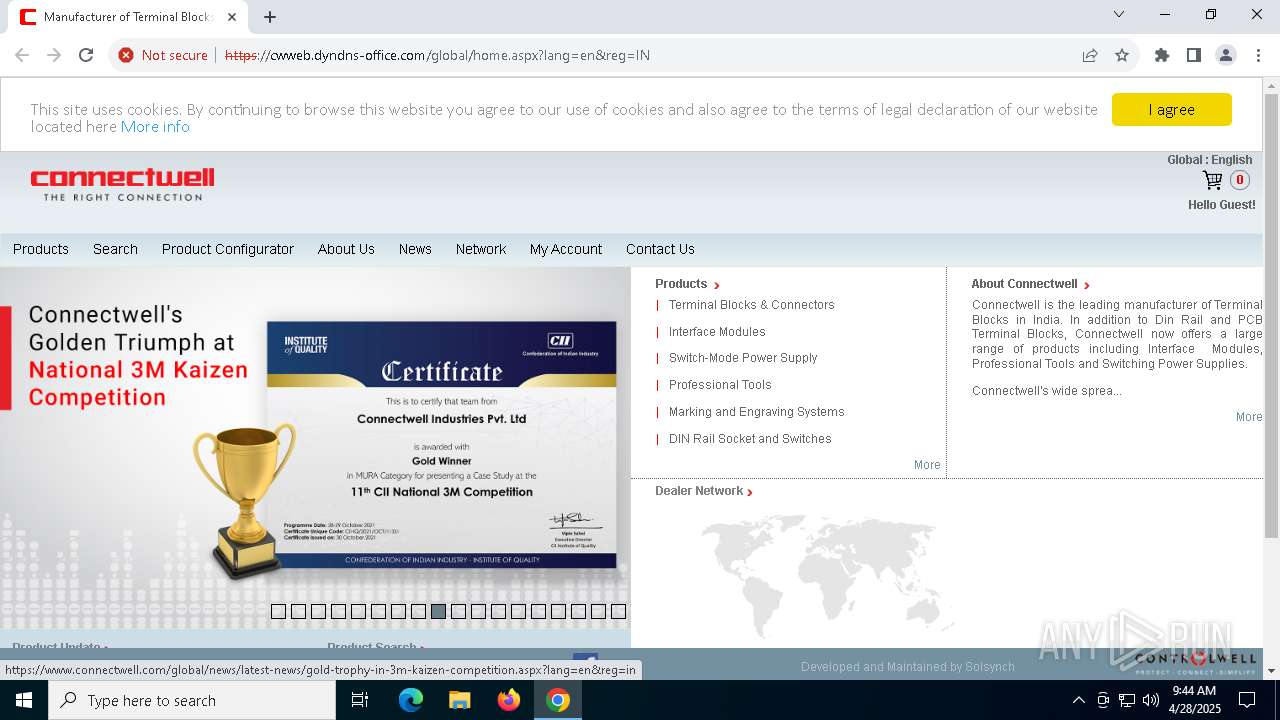The width and height of the screenshot is (1280, 720).
Task: Click the cart item count badge
Action: [1240, 180]
